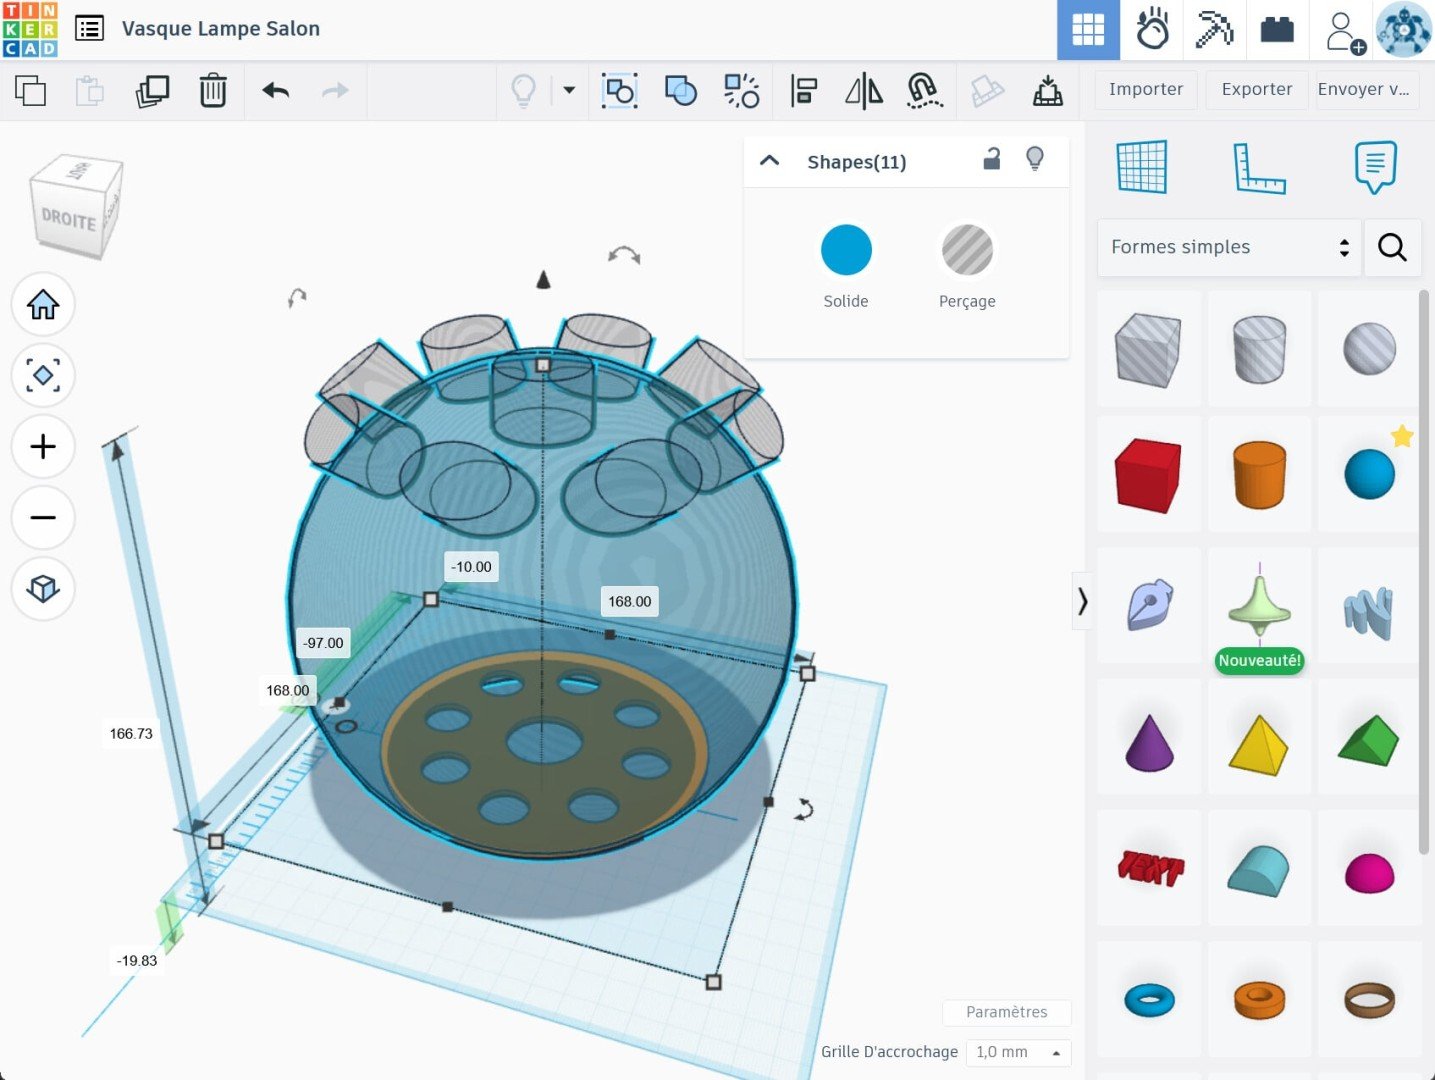Open the design list menu icon
The width and height of the screenshot is (1435, 1080).
90,29
